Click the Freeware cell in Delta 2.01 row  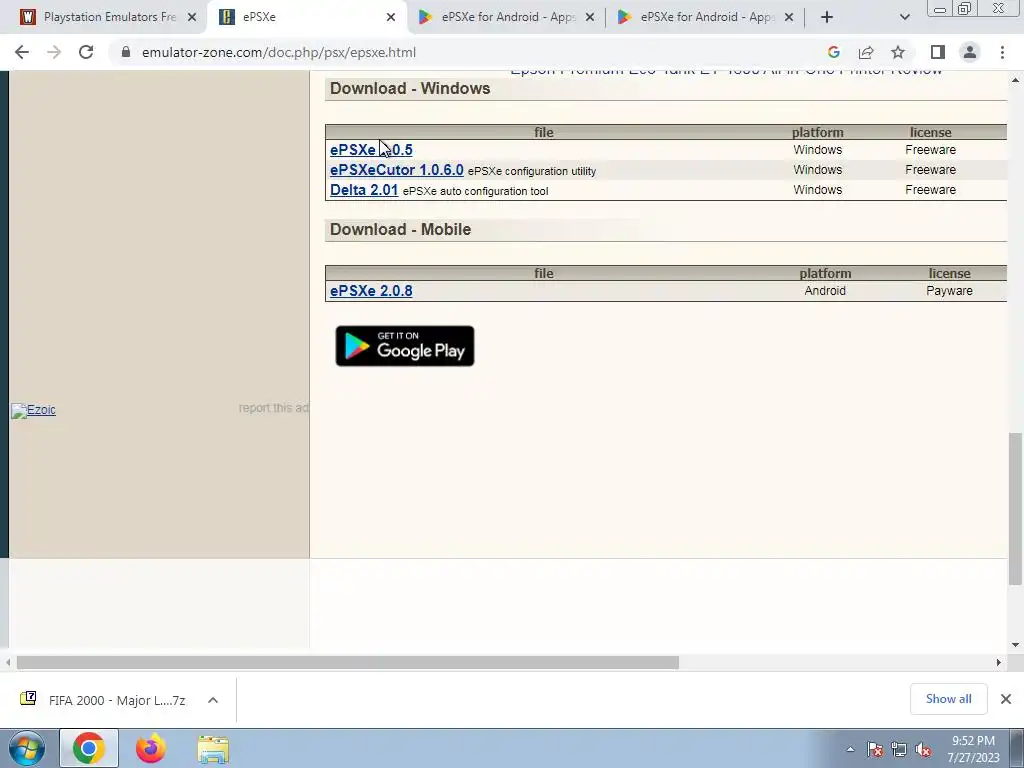[x=931, y=189]
